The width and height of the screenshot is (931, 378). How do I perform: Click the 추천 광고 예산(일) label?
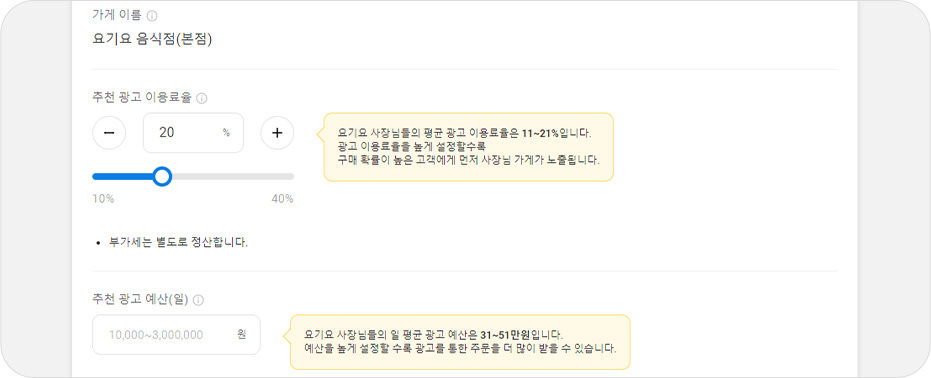(140, 300)
